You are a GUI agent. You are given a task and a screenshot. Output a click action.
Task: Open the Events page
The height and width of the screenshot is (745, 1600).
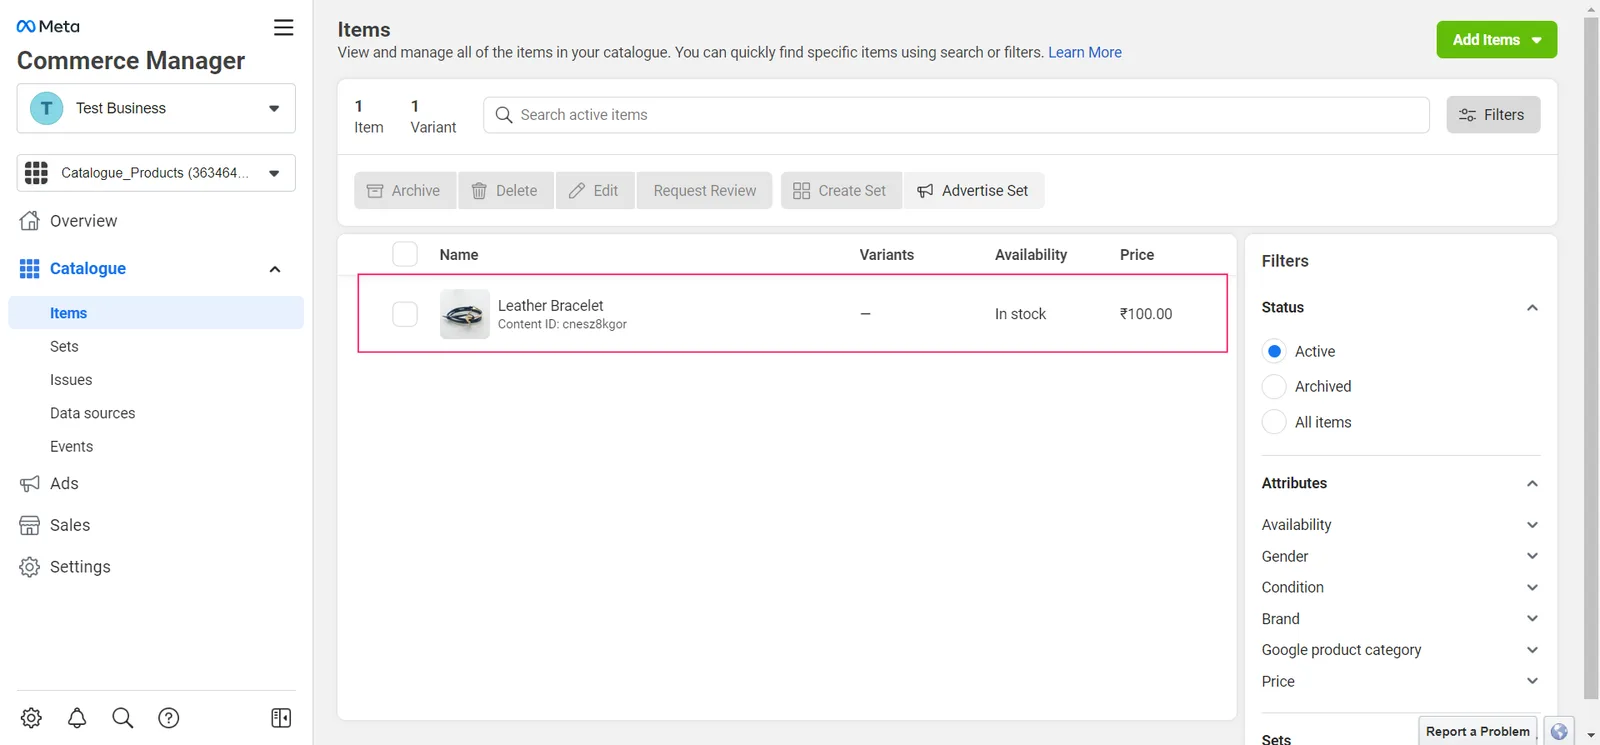(72, 447)
